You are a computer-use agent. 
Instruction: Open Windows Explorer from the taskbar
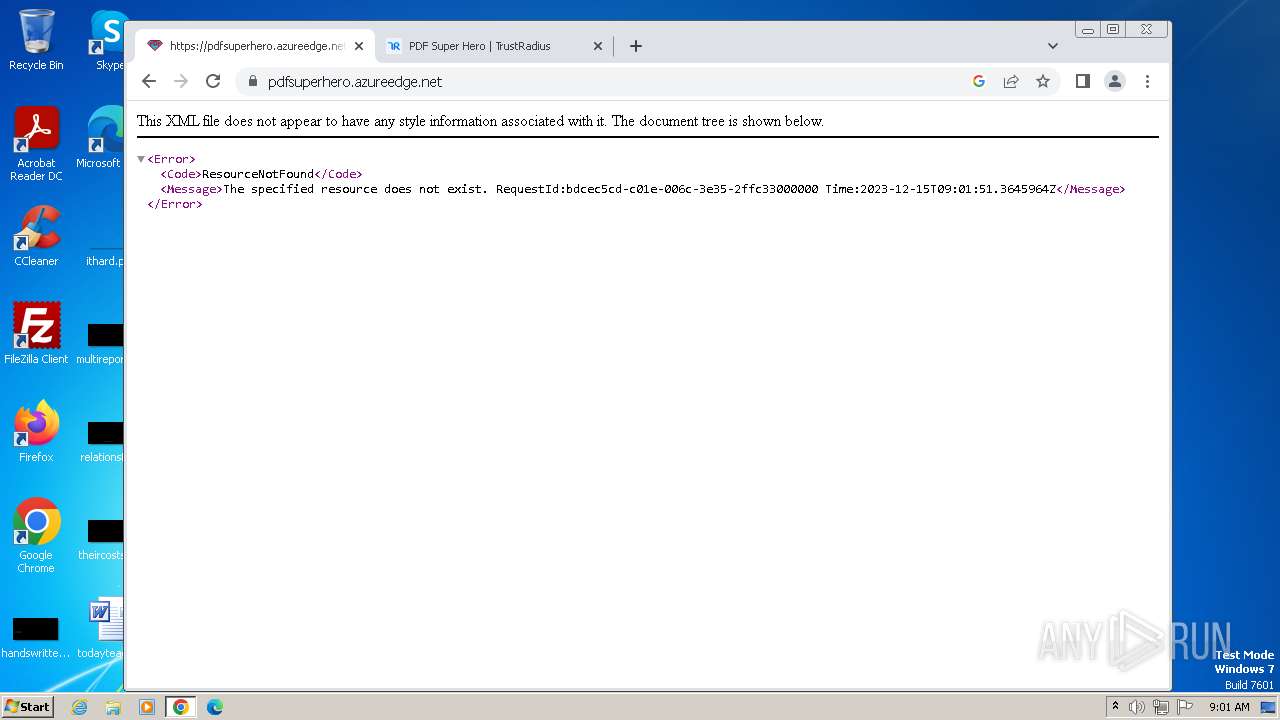[113, 707]
